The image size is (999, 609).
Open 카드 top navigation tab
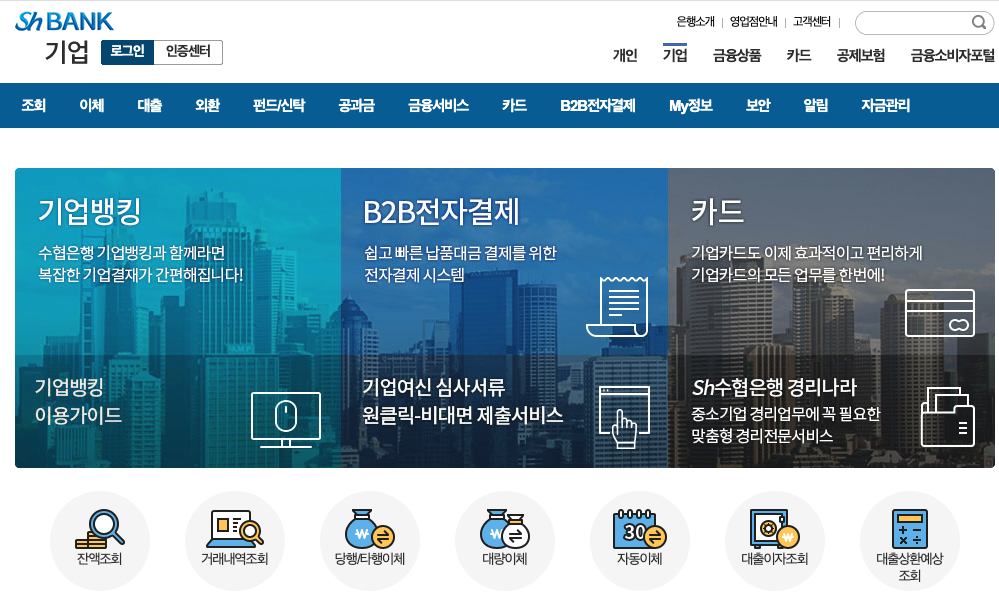tap(798, 55)
